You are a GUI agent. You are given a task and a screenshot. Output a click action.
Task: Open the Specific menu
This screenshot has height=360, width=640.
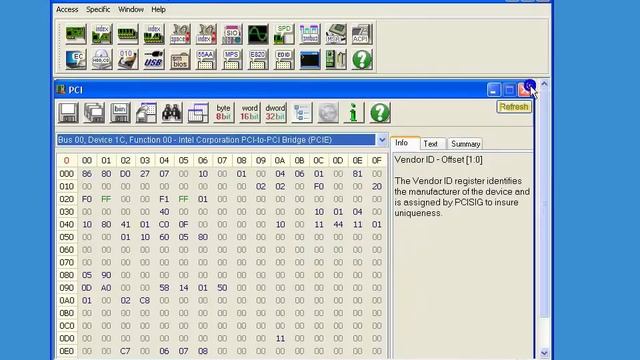[x=98, y=9]
